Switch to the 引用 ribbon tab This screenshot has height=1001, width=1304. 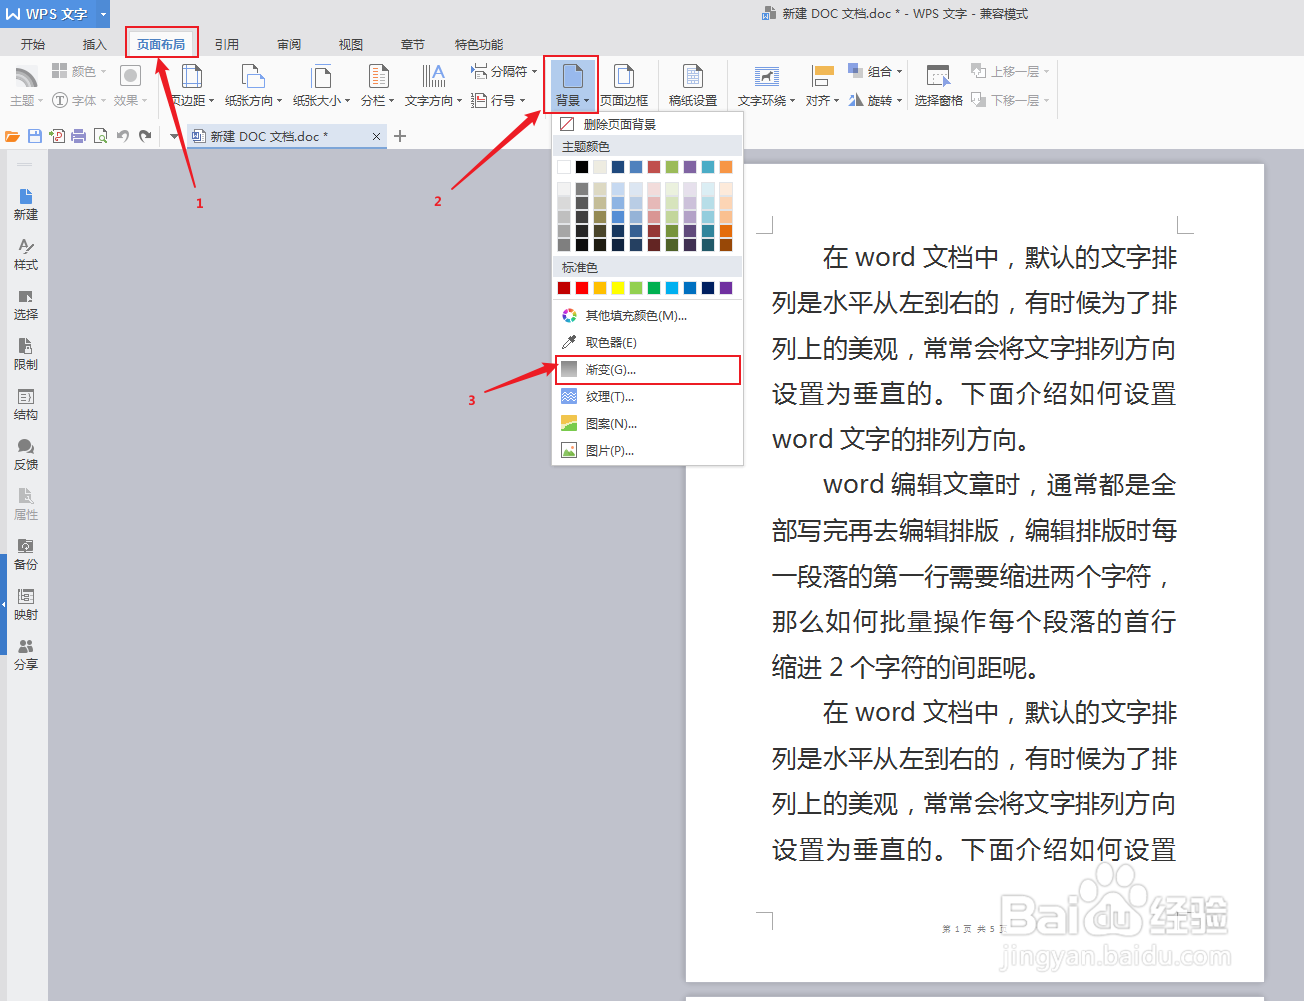[227, 44]
